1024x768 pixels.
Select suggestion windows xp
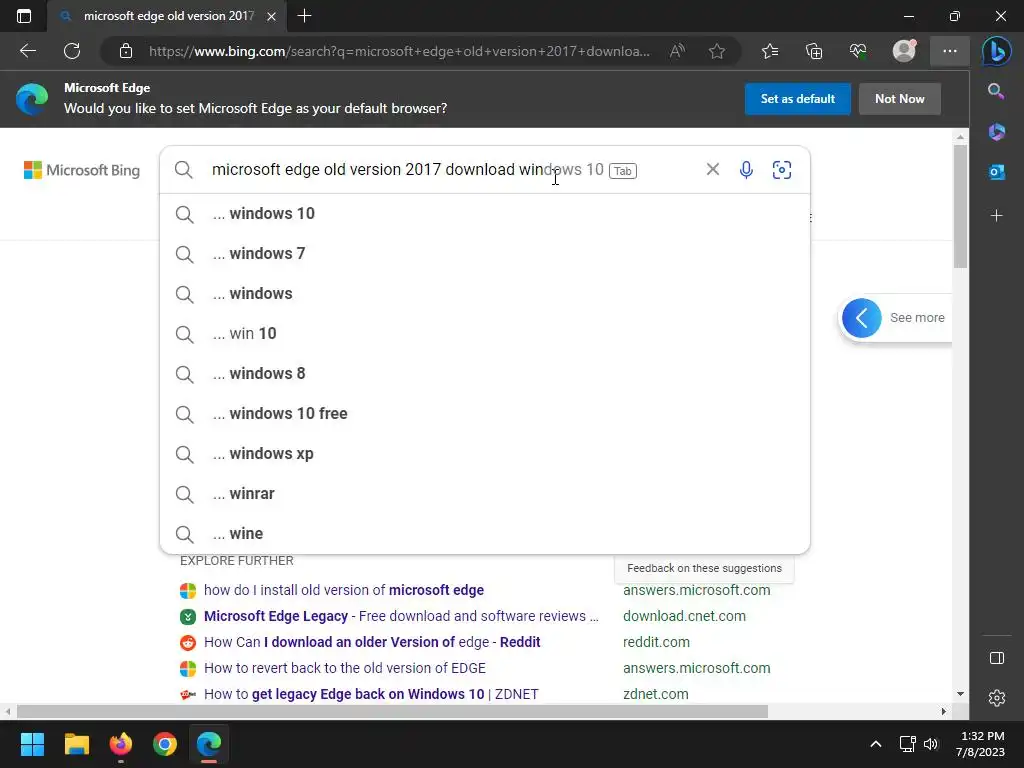point(485,453)
